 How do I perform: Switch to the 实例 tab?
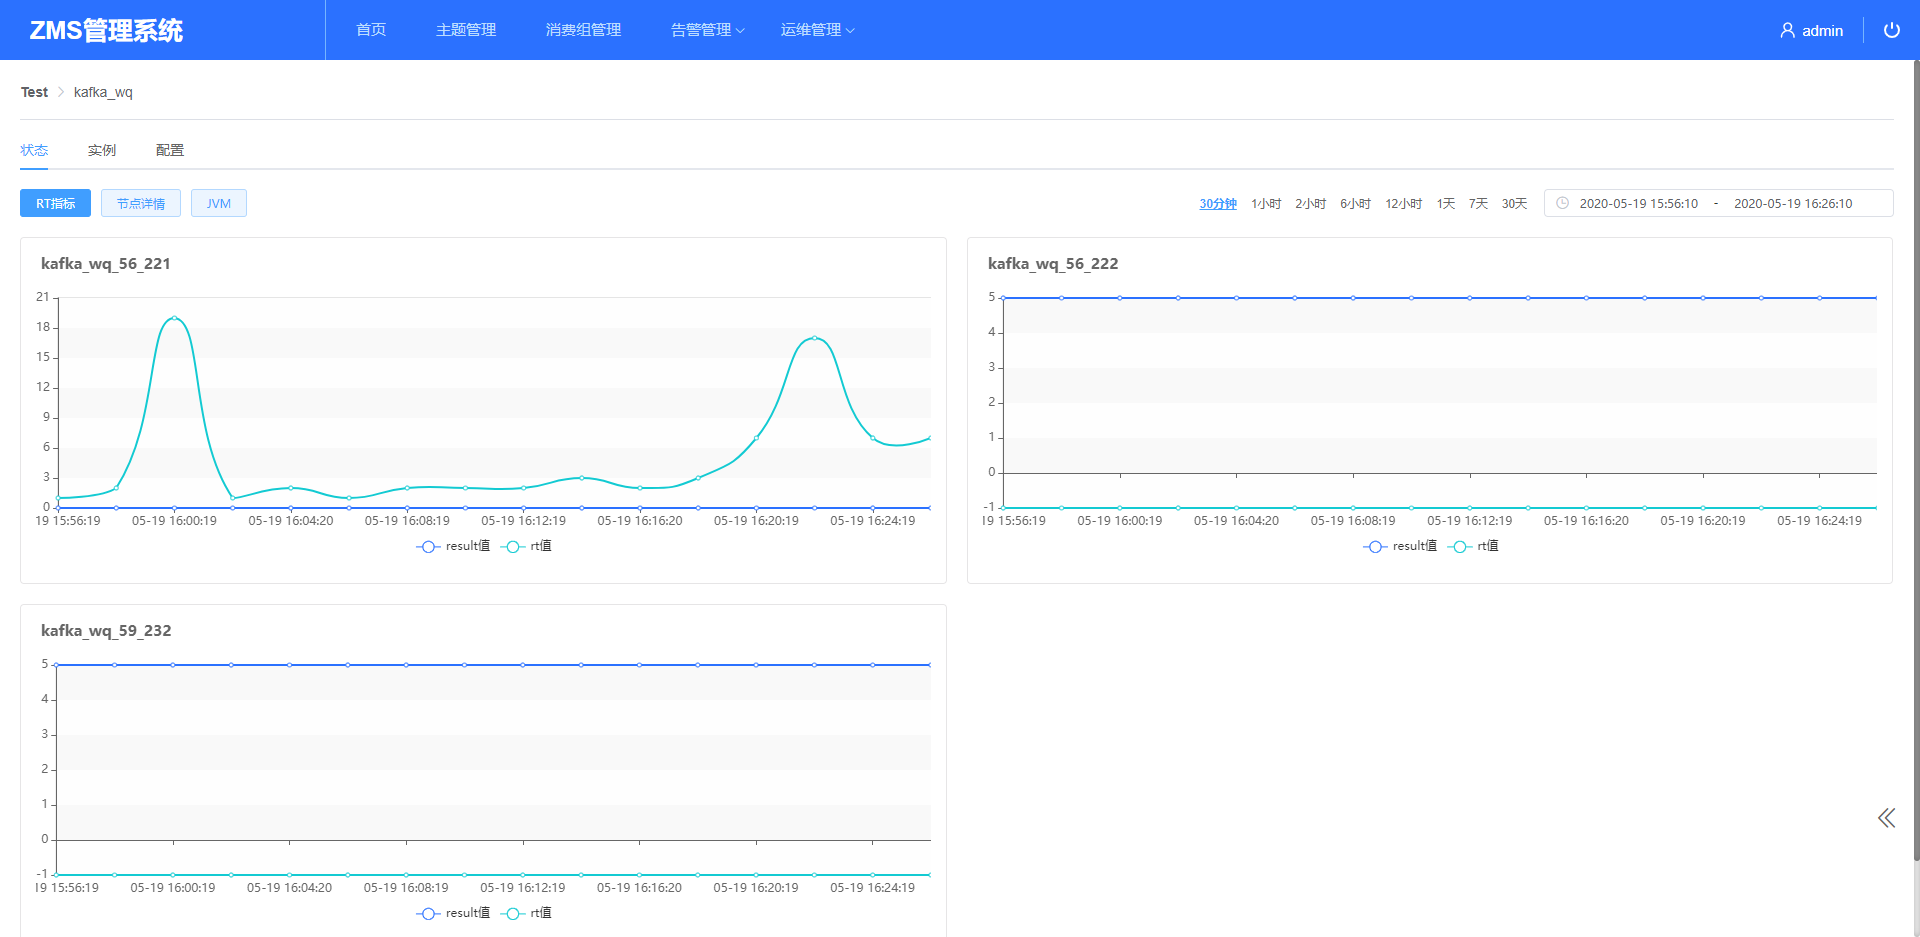(x=102, y=150)
